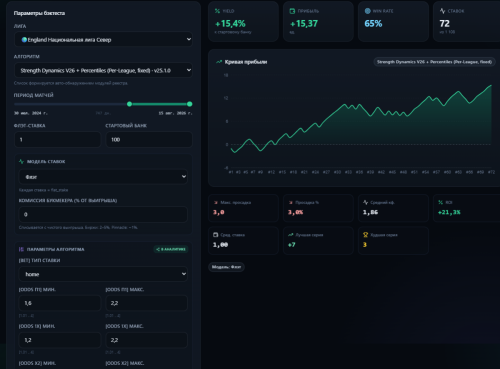Screen dimensions: 500x369
Task: Click the ROI value +21,3%
Action: [x=449, y=212]
